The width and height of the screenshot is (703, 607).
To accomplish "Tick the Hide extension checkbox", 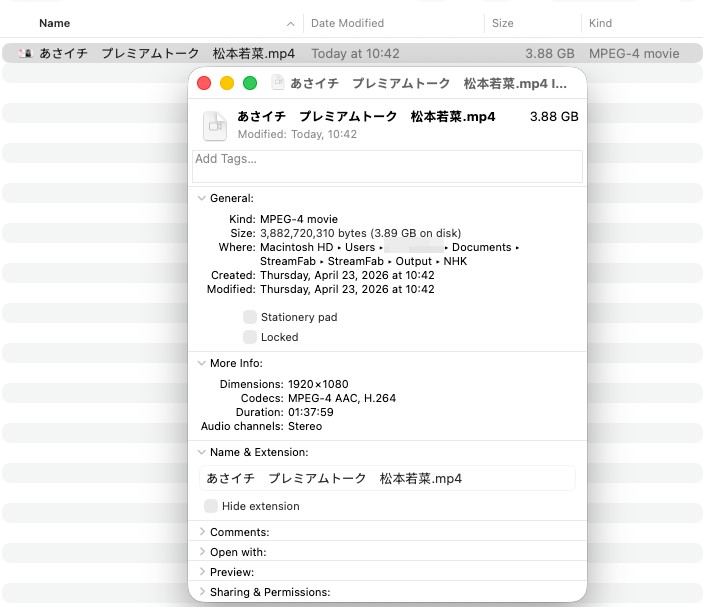I will (x=211, y=506).
